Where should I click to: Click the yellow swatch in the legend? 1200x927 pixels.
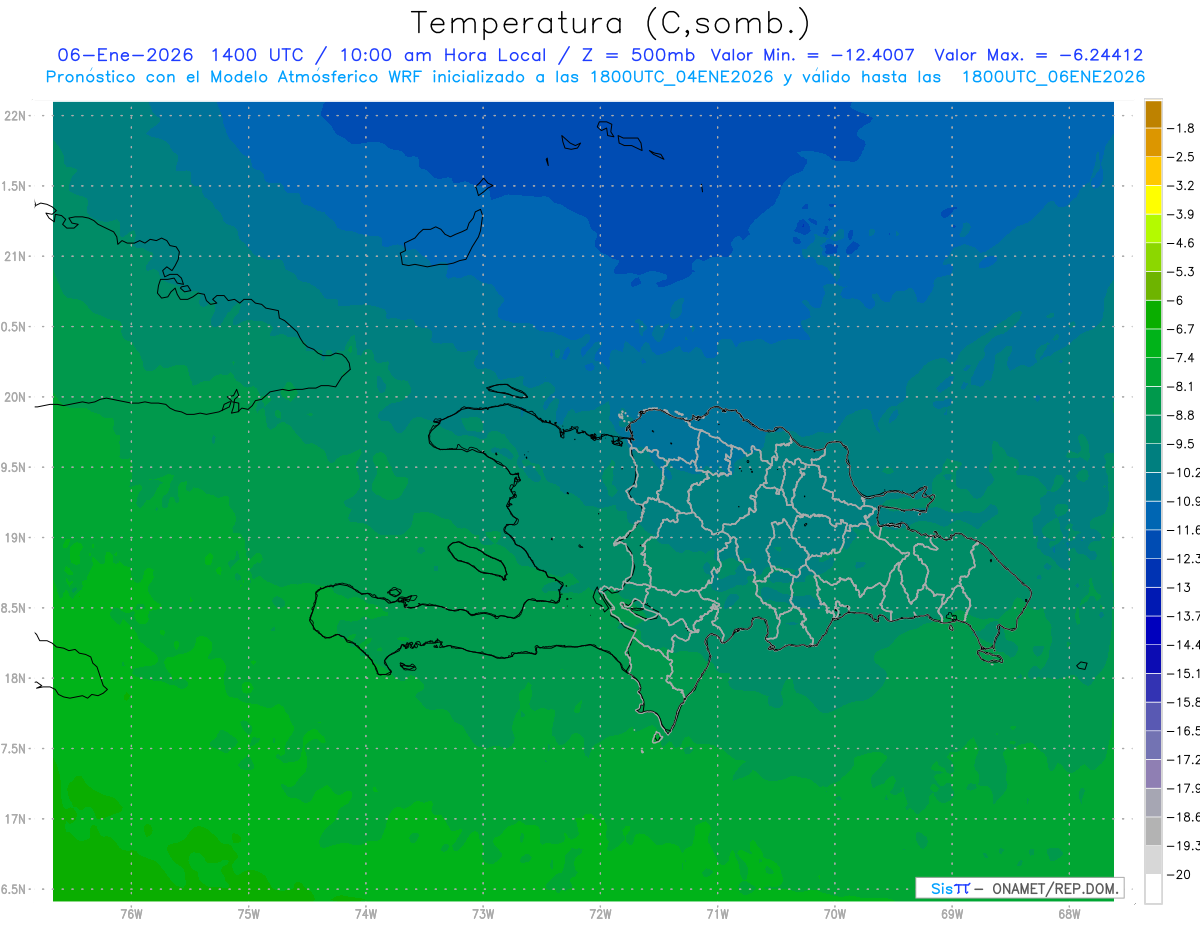click(1153, 200)
